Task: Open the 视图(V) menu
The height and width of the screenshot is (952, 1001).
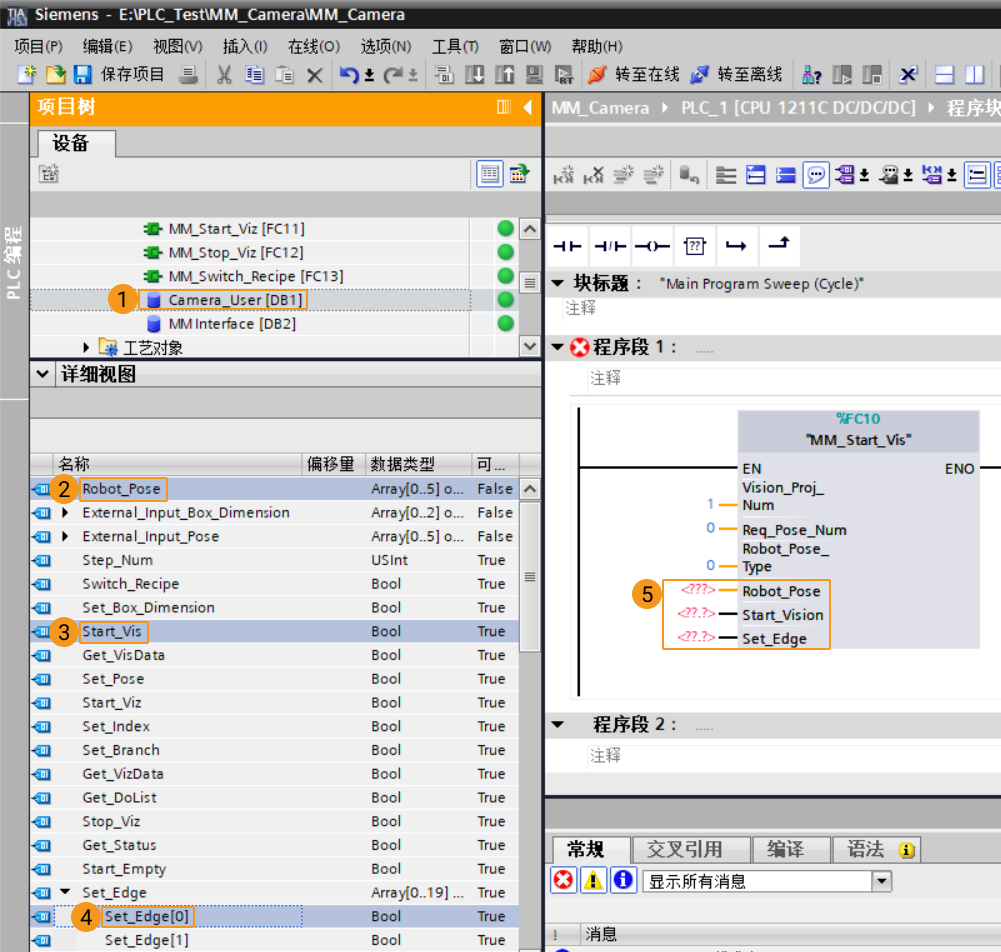Action: coord(177,47)
